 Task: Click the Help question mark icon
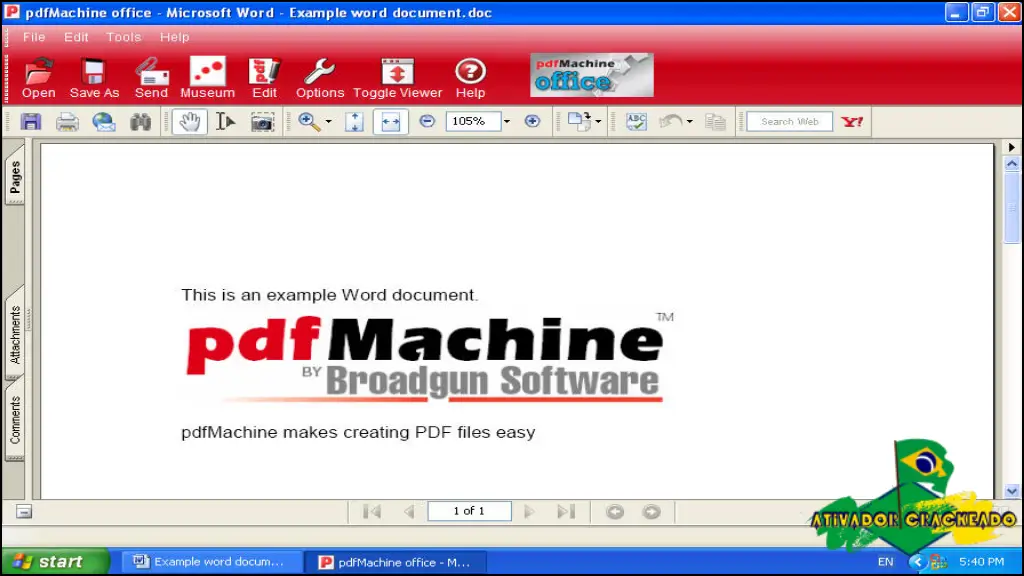470,78
